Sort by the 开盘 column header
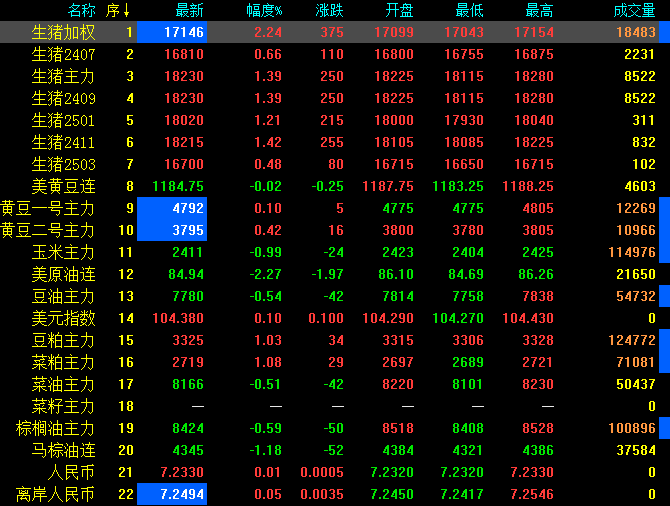 click(400, 10)
